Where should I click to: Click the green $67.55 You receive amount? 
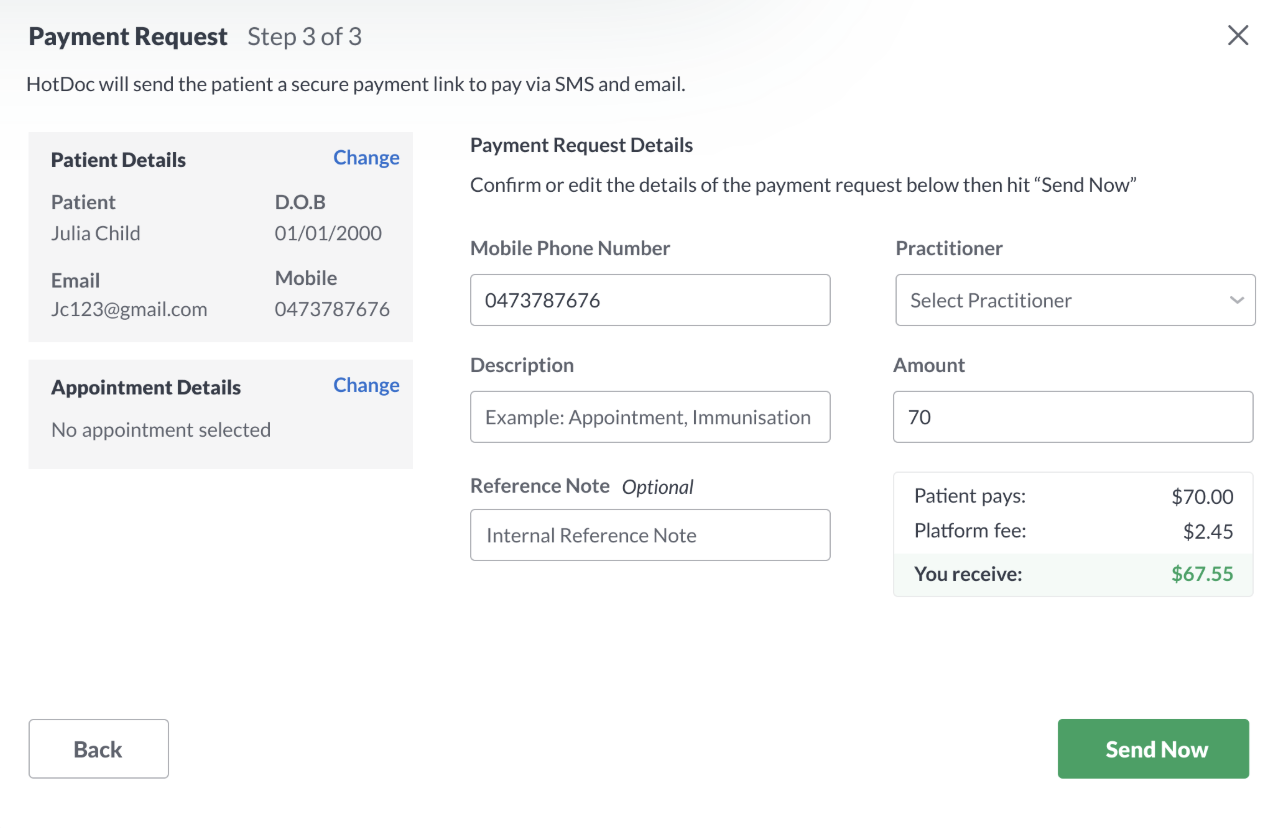(x=1202, y=574)
